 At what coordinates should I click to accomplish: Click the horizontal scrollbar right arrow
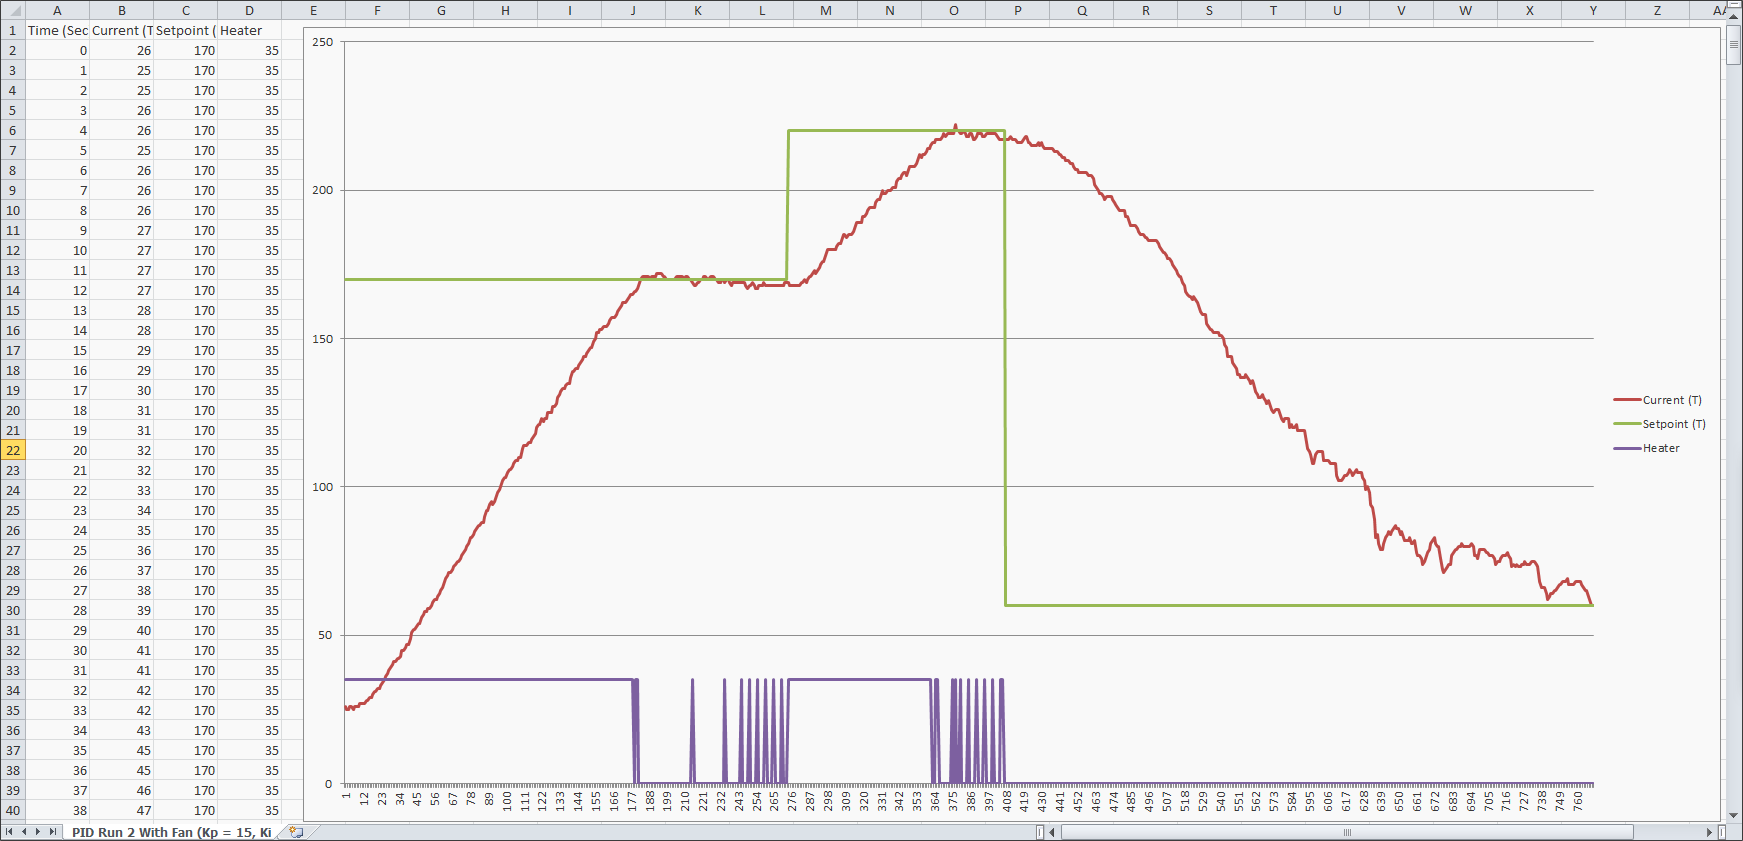coord(1709,832)
